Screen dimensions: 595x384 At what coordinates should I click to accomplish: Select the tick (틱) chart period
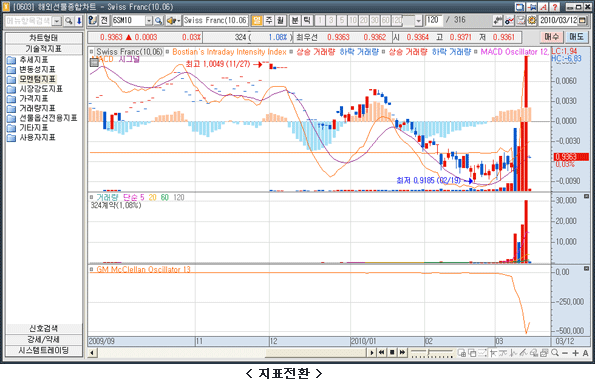click(x=307, y=20)
